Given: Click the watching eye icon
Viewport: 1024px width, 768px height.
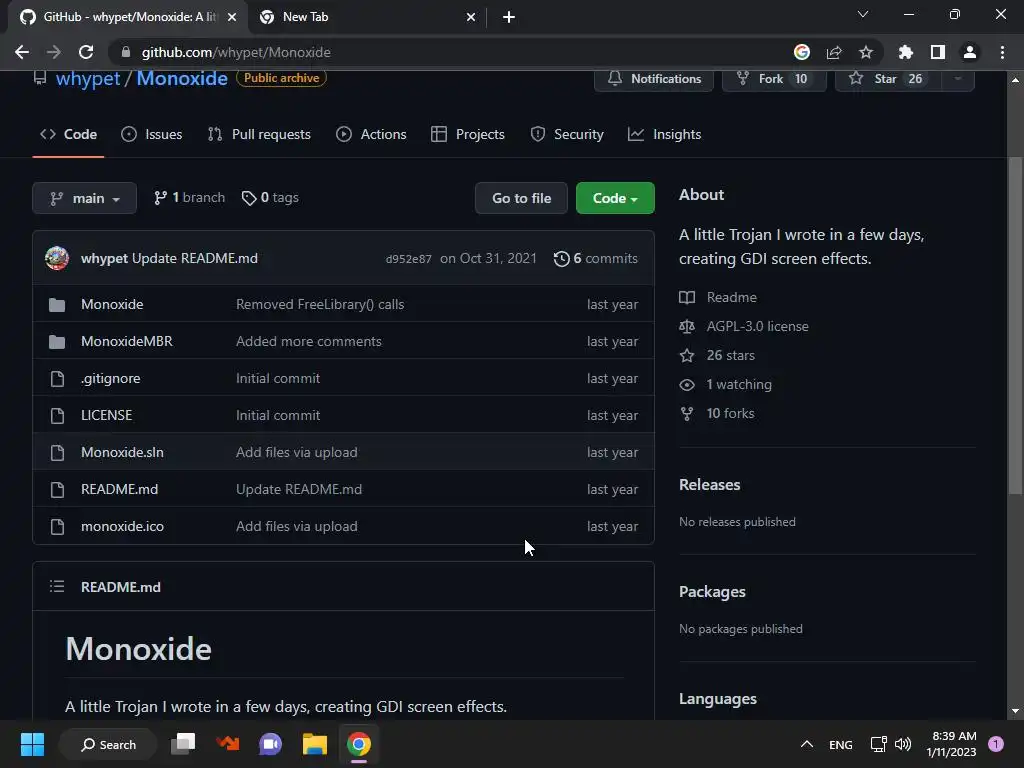Looking at the screenshot, I should [687, 385].
